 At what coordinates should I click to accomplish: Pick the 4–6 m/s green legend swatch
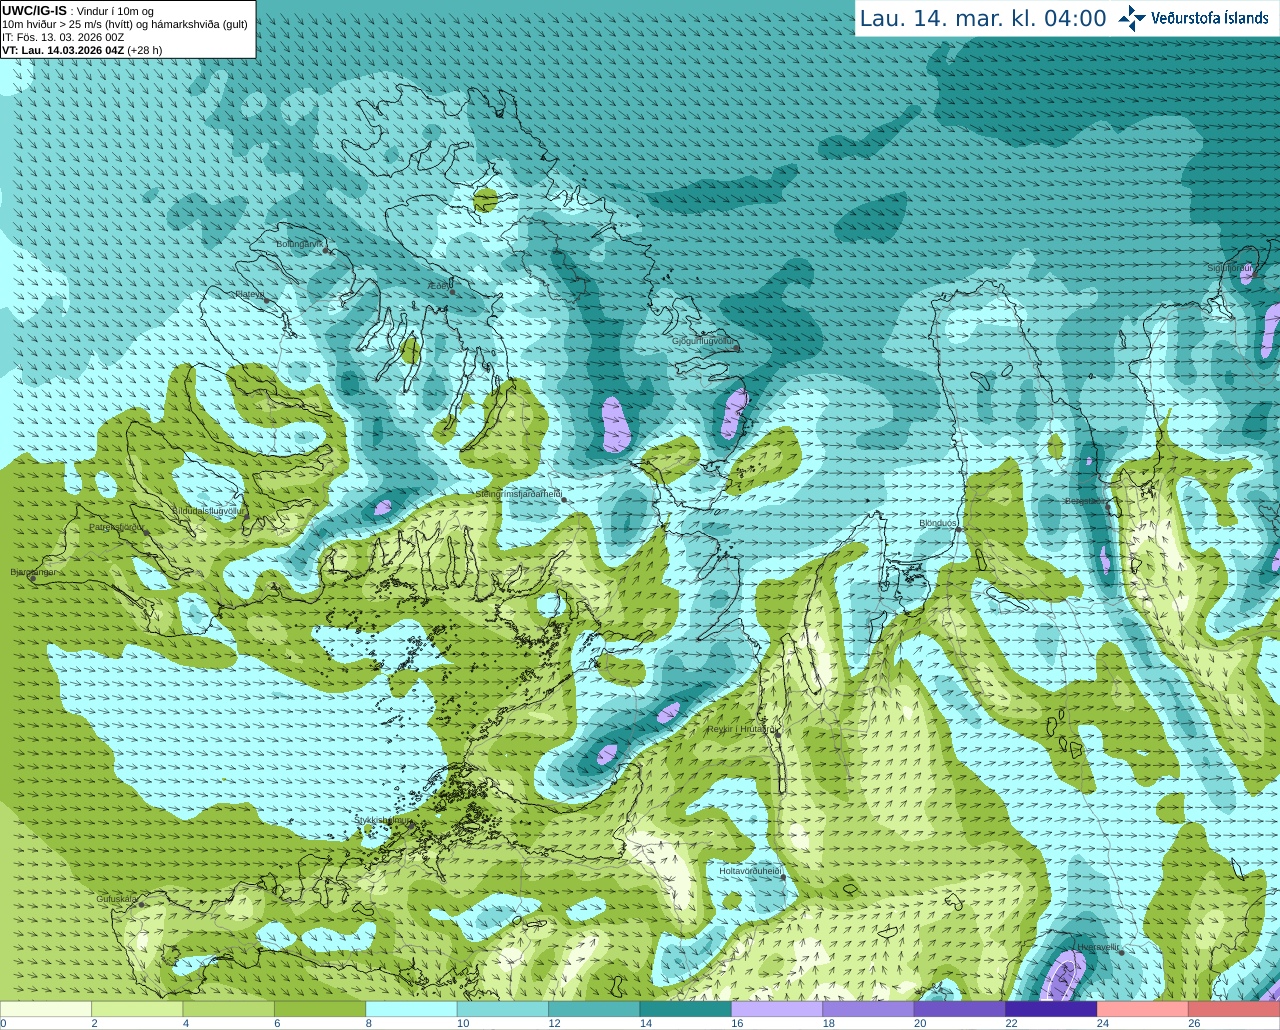click(x=229, y=1009)
